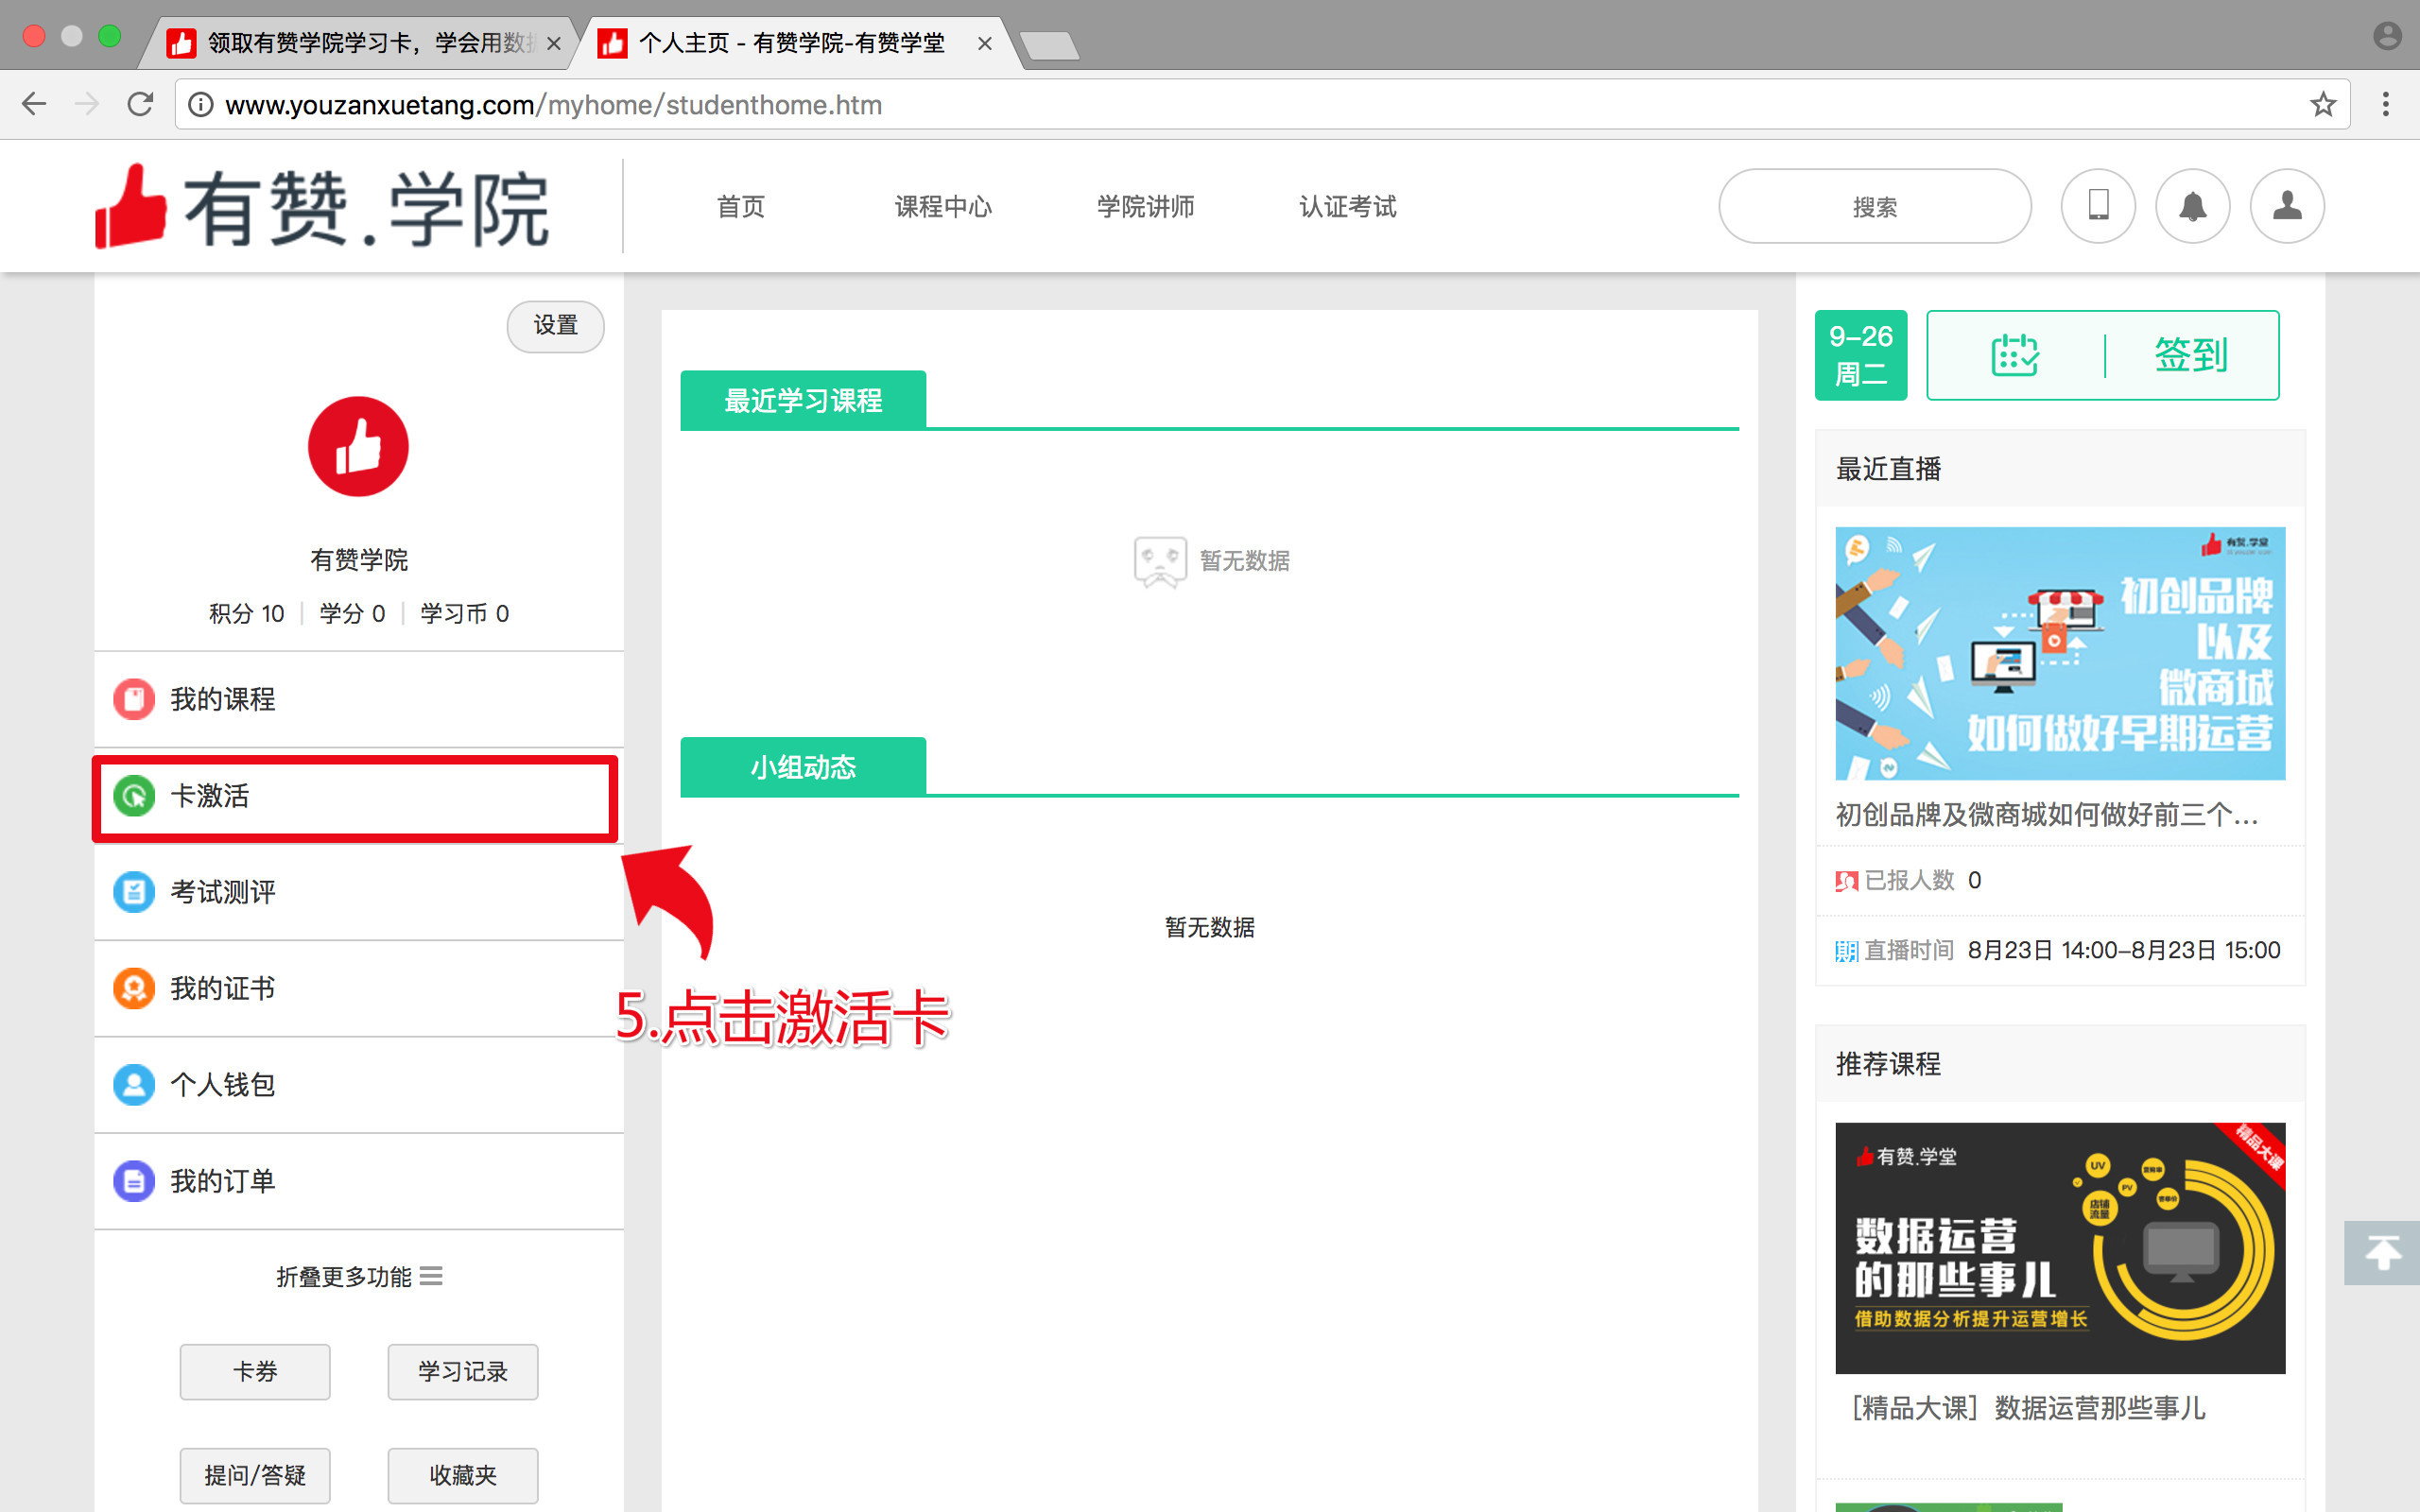This screenshot has width=2420, height=1512.
Task: Click 学分 0 credits value
Action: 352,613
